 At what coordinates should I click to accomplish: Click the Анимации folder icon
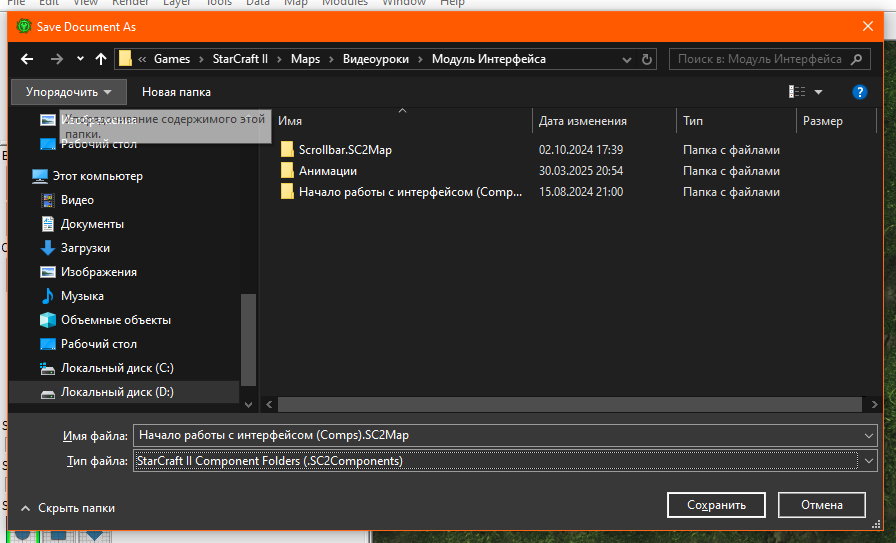287,171
